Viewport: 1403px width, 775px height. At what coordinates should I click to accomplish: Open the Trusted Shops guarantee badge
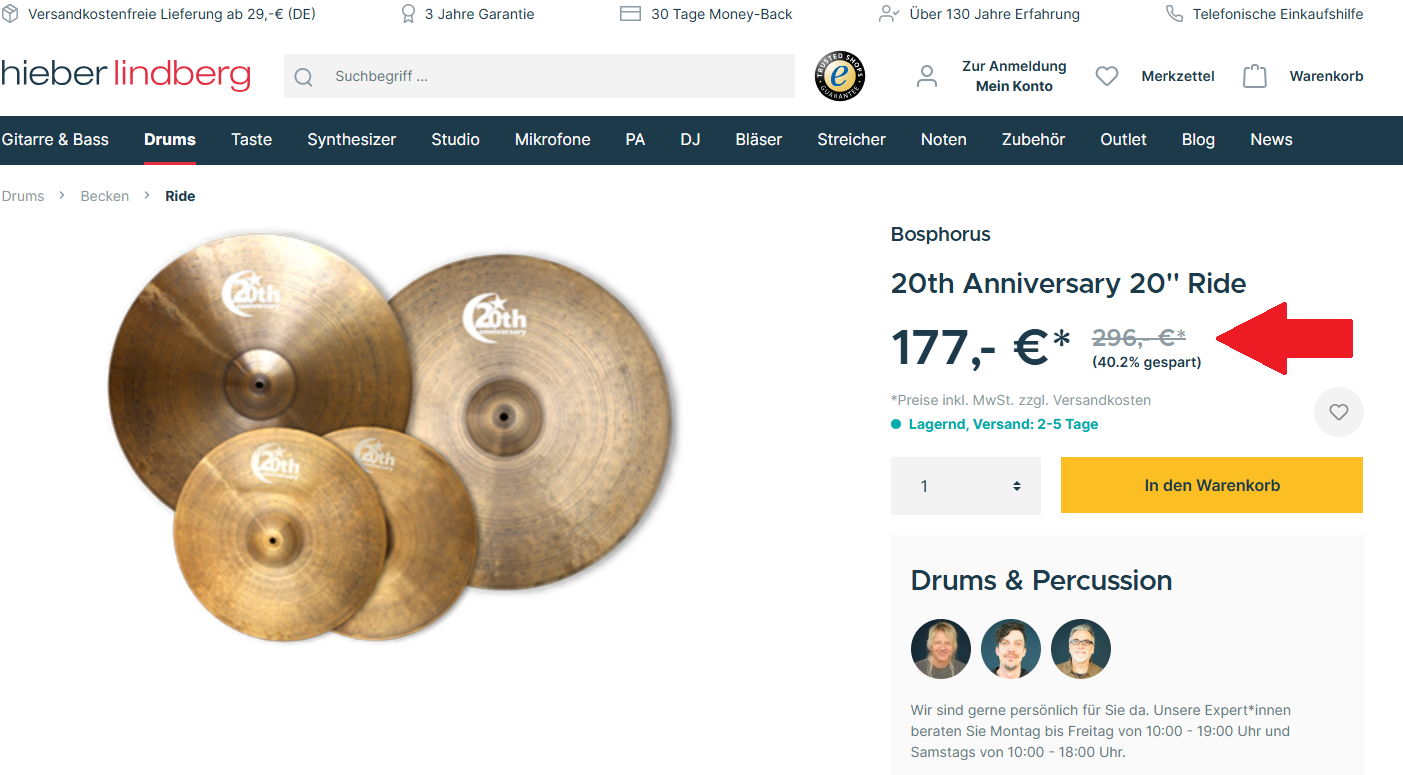[840, 76]
